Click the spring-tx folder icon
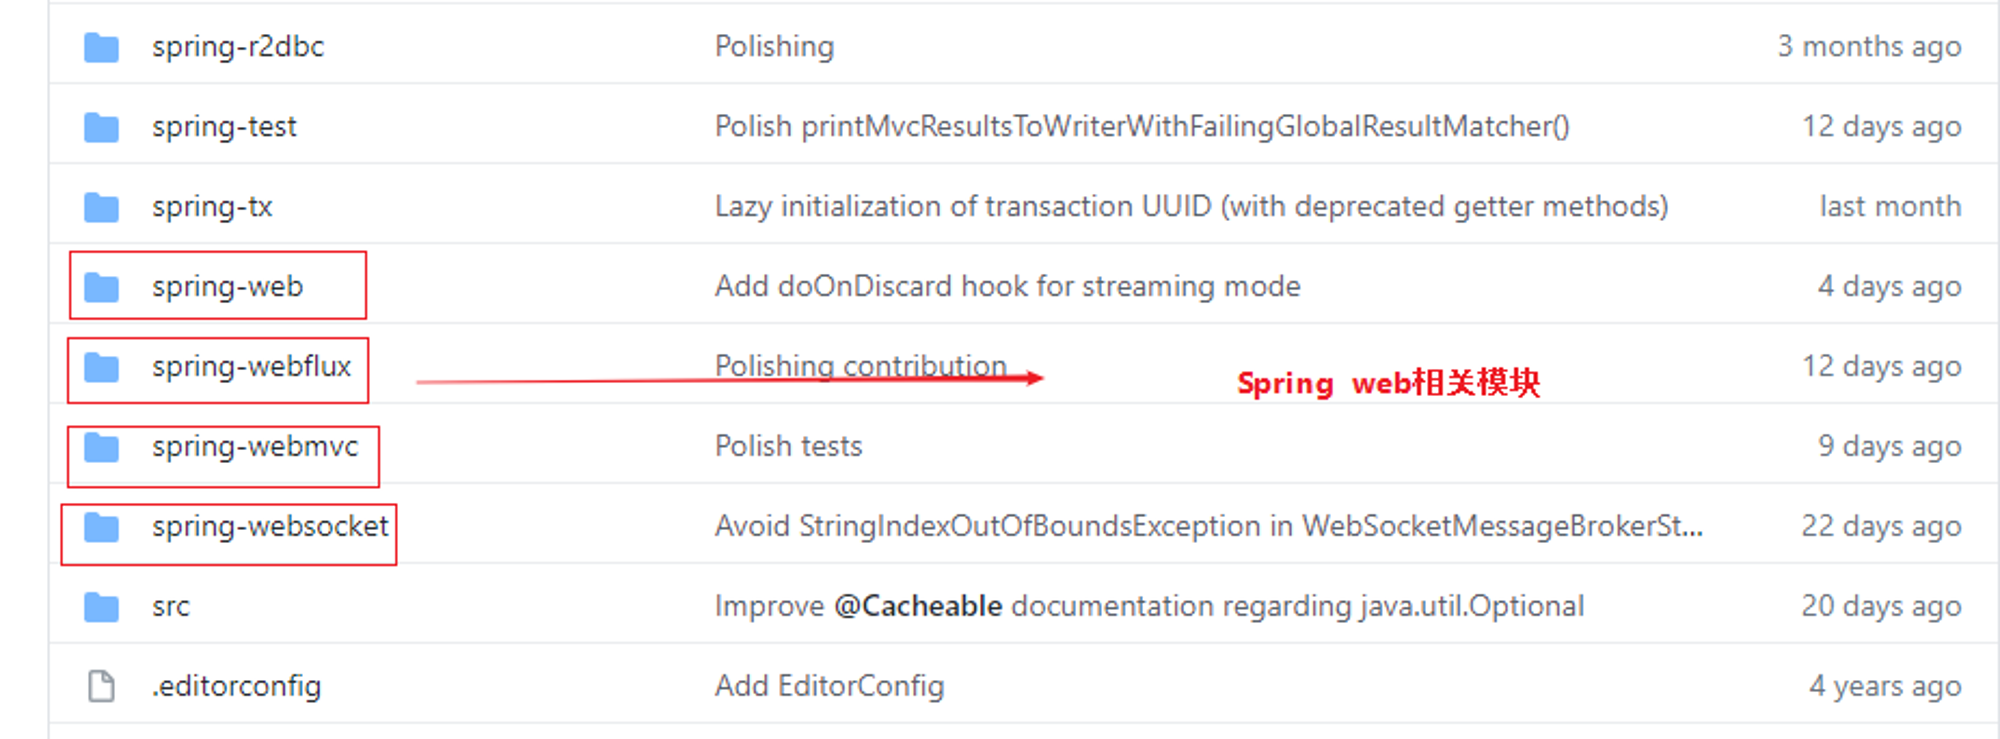This screenshot has width=2000, height=739. point(101,207)
